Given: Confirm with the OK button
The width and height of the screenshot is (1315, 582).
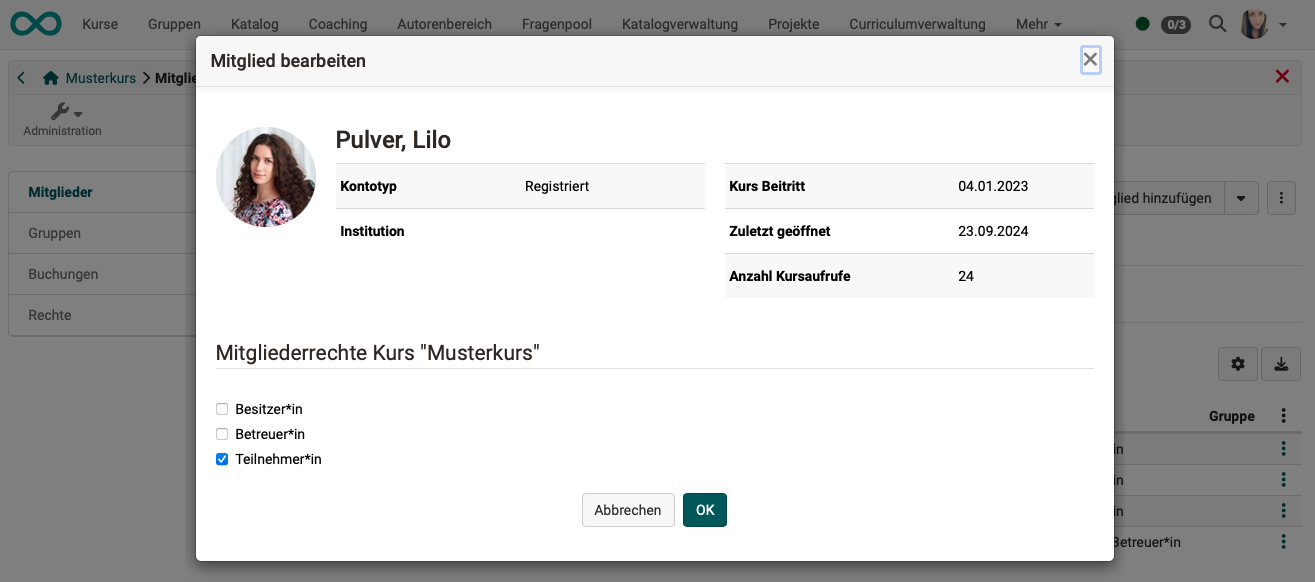Looking at the screenshot, I should pyautogui.click(x=705, y=510).
